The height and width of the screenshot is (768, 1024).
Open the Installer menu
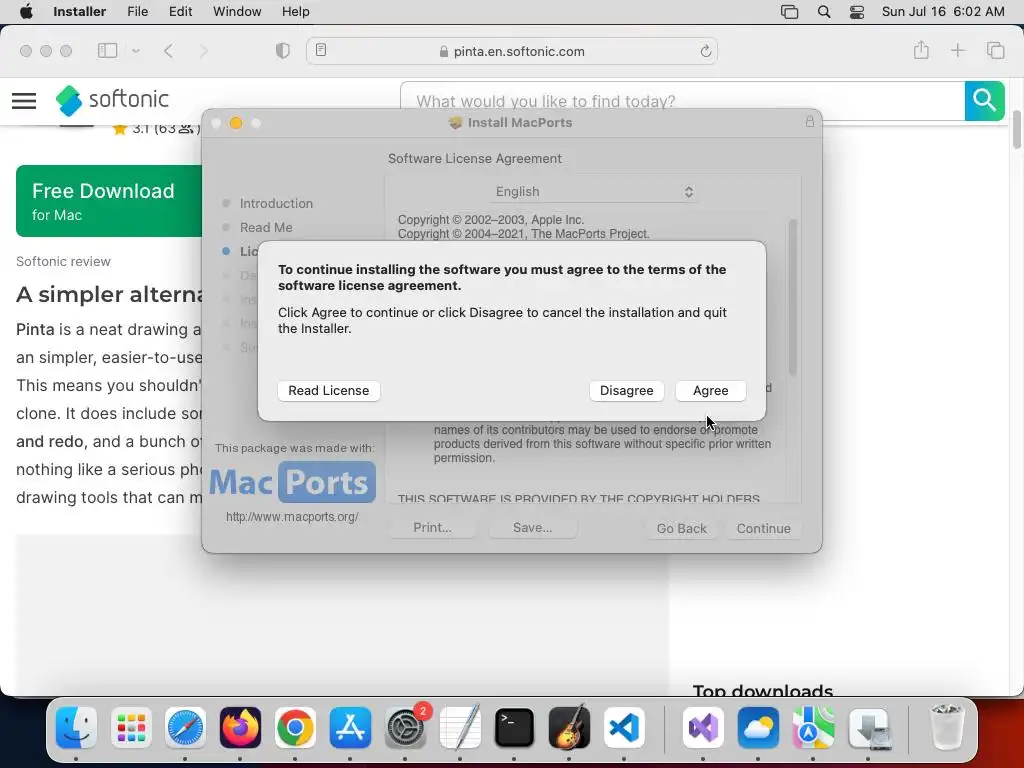click(79, 12)
